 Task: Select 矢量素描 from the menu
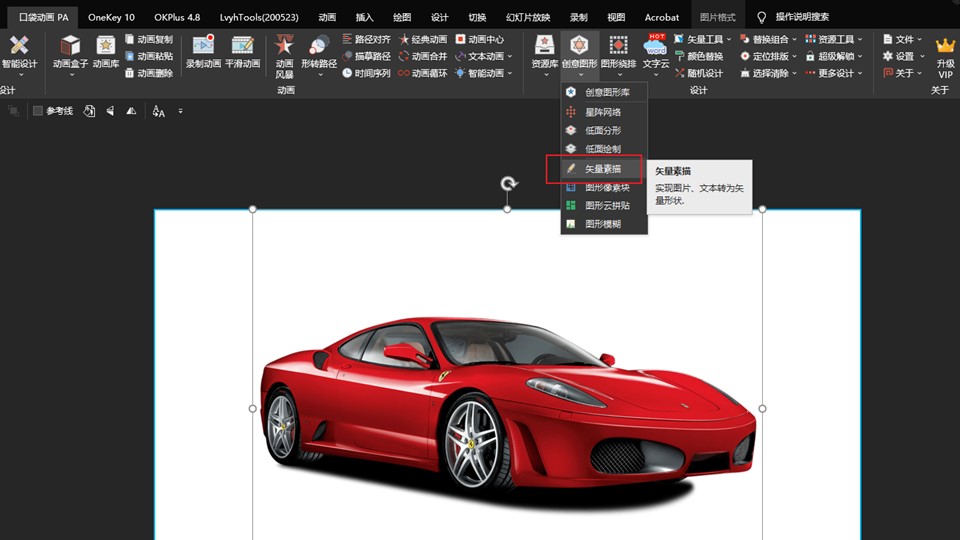coord(602,169)
